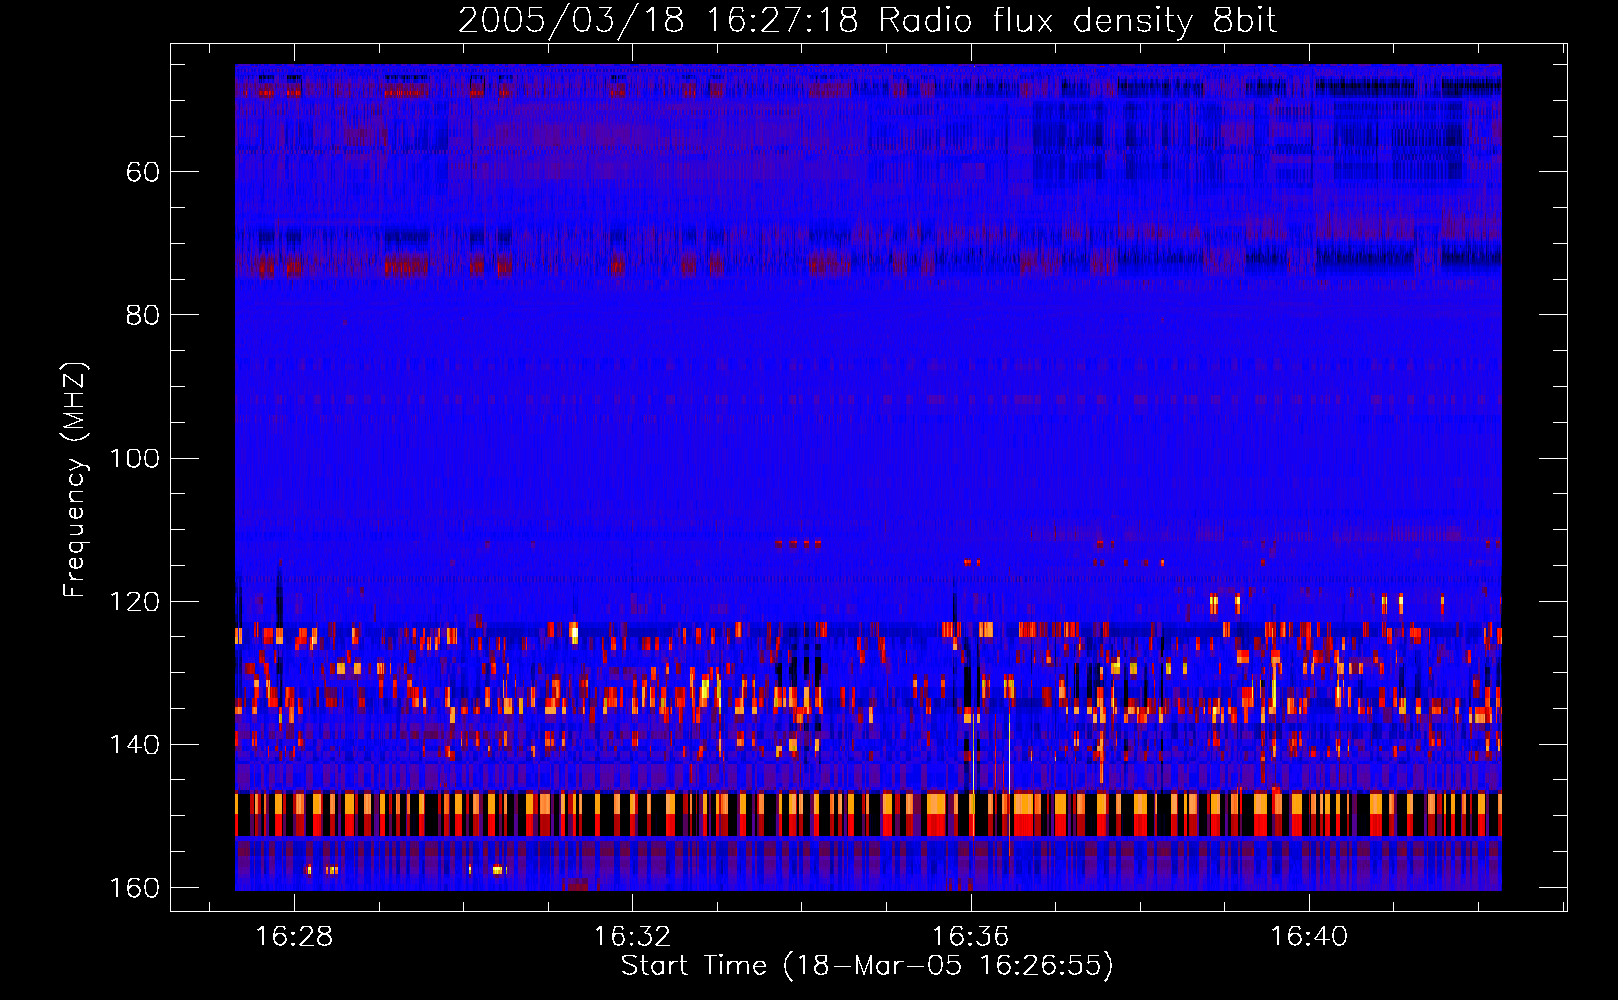The width and height of the screenshot is (1618, 1000).
Task: Select the 'Frequency (MHZ)' y-axis label
Action: coord(75,479)
